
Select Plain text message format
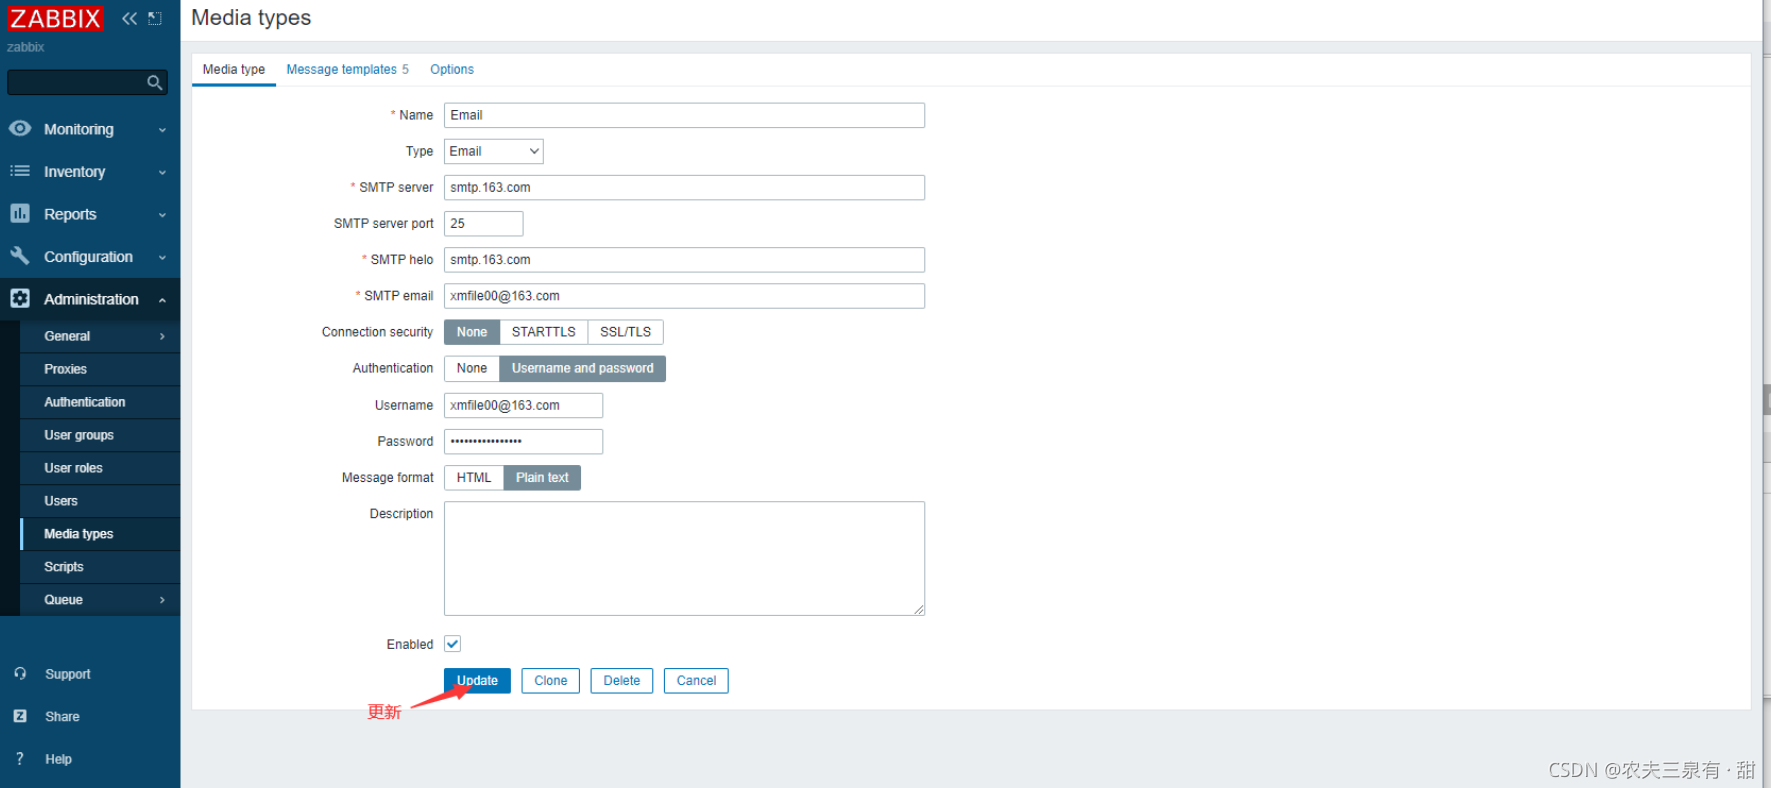click(542, 477)
